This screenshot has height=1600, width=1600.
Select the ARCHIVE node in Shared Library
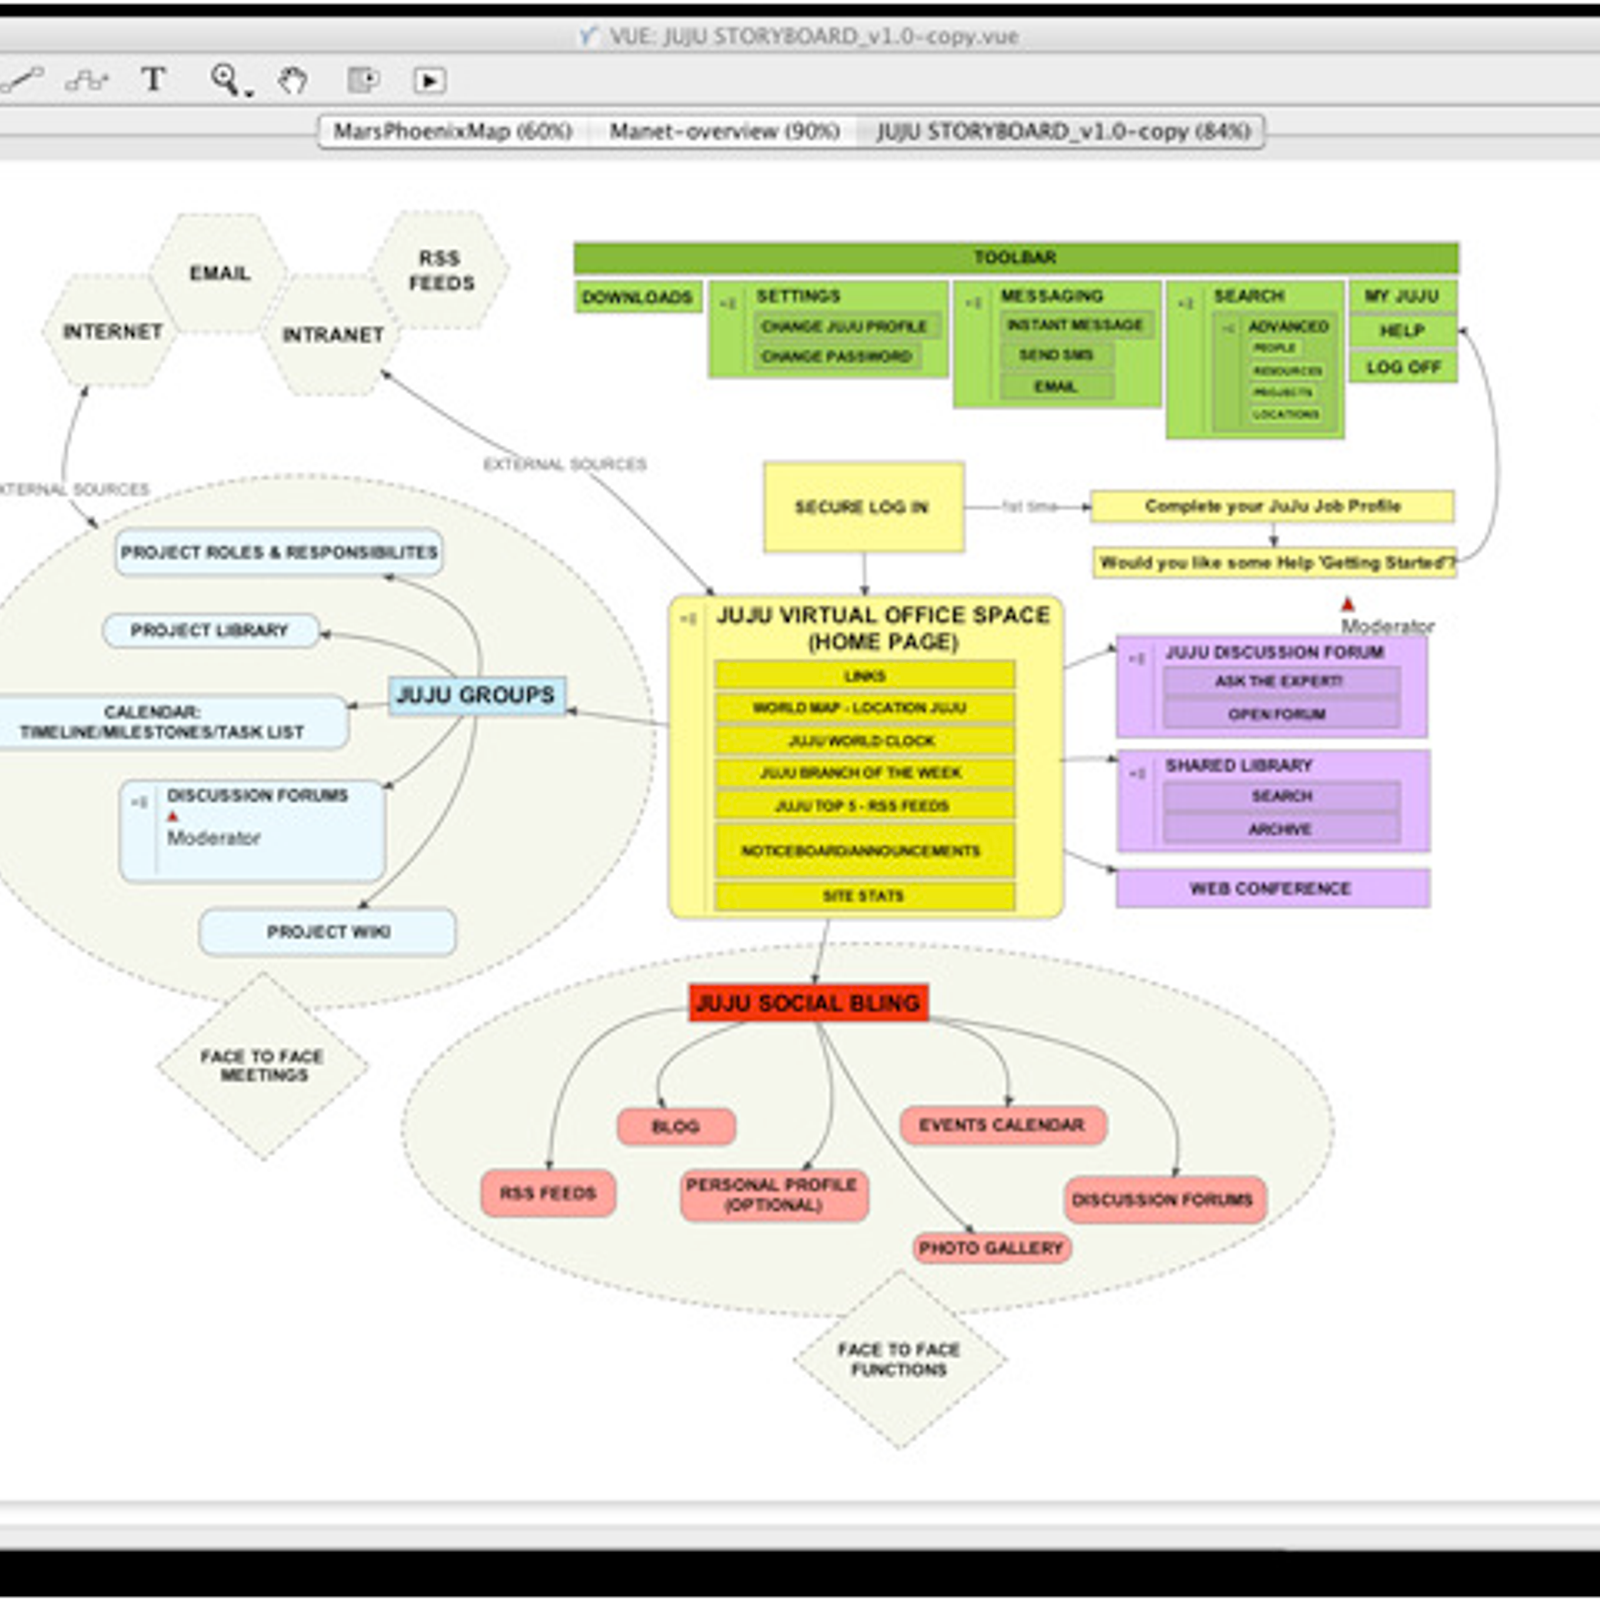(x=1281, y=829)
